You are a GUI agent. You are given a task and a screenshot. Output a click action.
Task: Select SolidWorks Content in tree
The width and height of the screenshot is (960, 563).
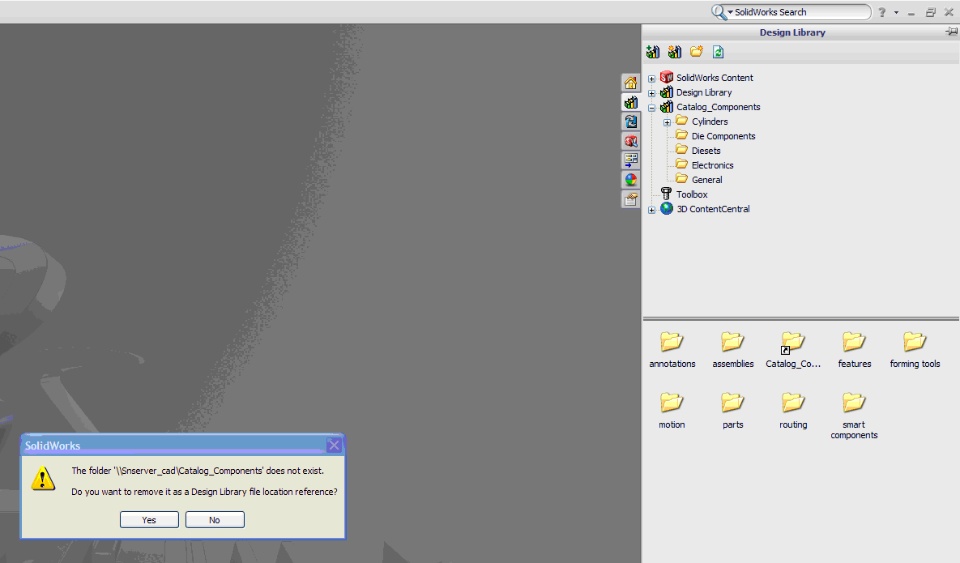click(714, 78)
